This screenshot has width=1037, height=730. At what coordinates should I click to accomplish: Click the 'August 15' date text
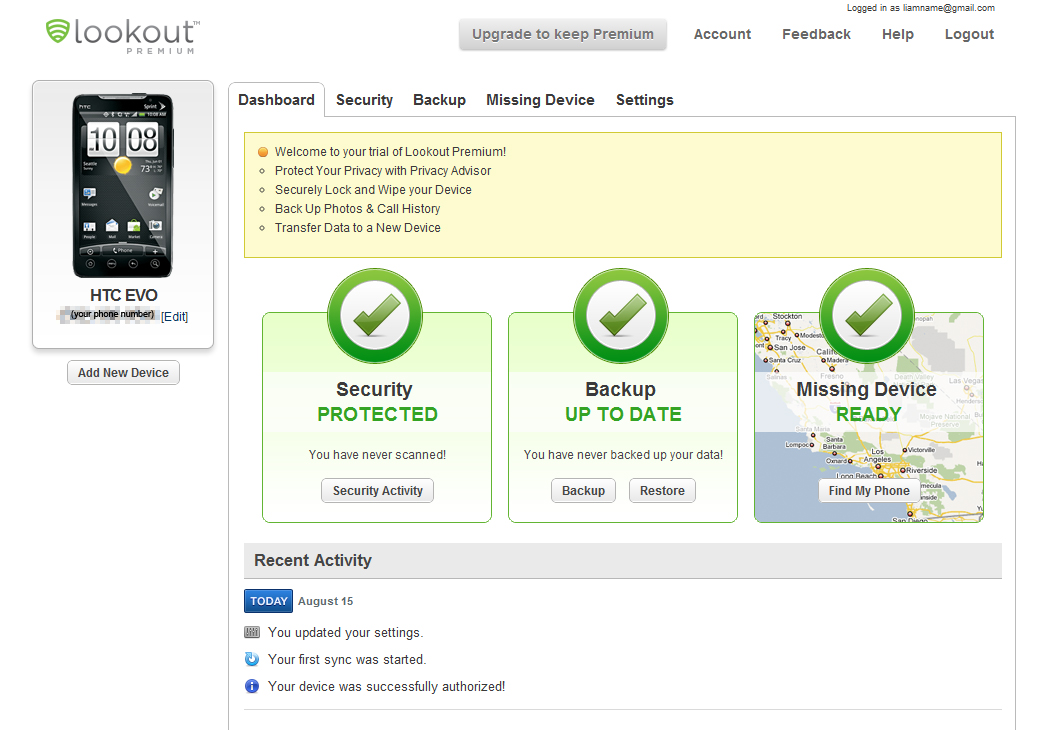point(325,601)
